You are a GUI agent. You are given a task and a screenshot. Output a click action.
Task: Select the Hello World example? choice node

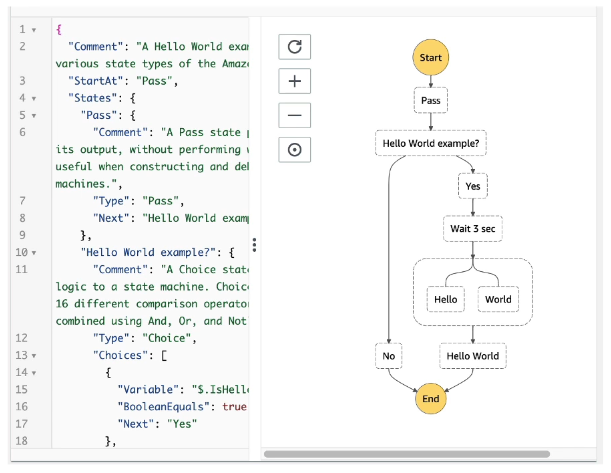click(431, 143)
